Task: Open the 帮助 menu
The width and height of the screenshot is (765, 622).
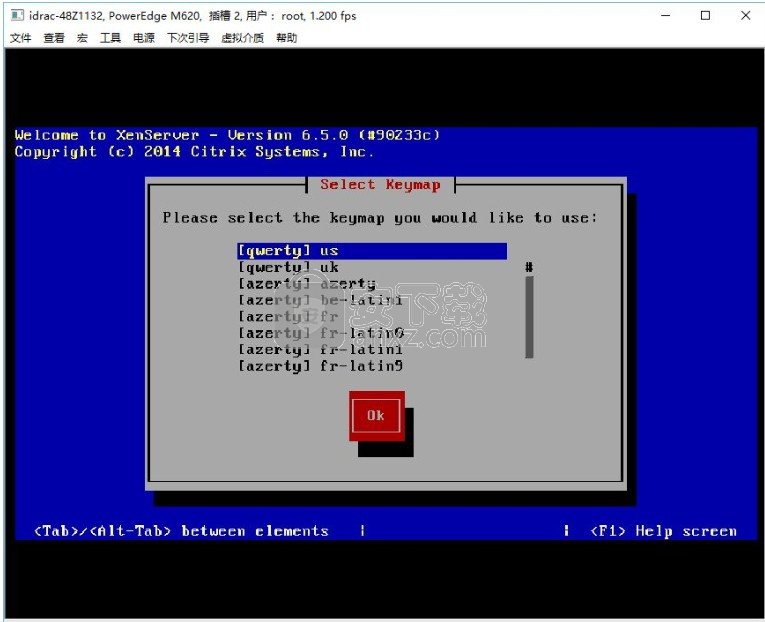Action: click(286, 38)
